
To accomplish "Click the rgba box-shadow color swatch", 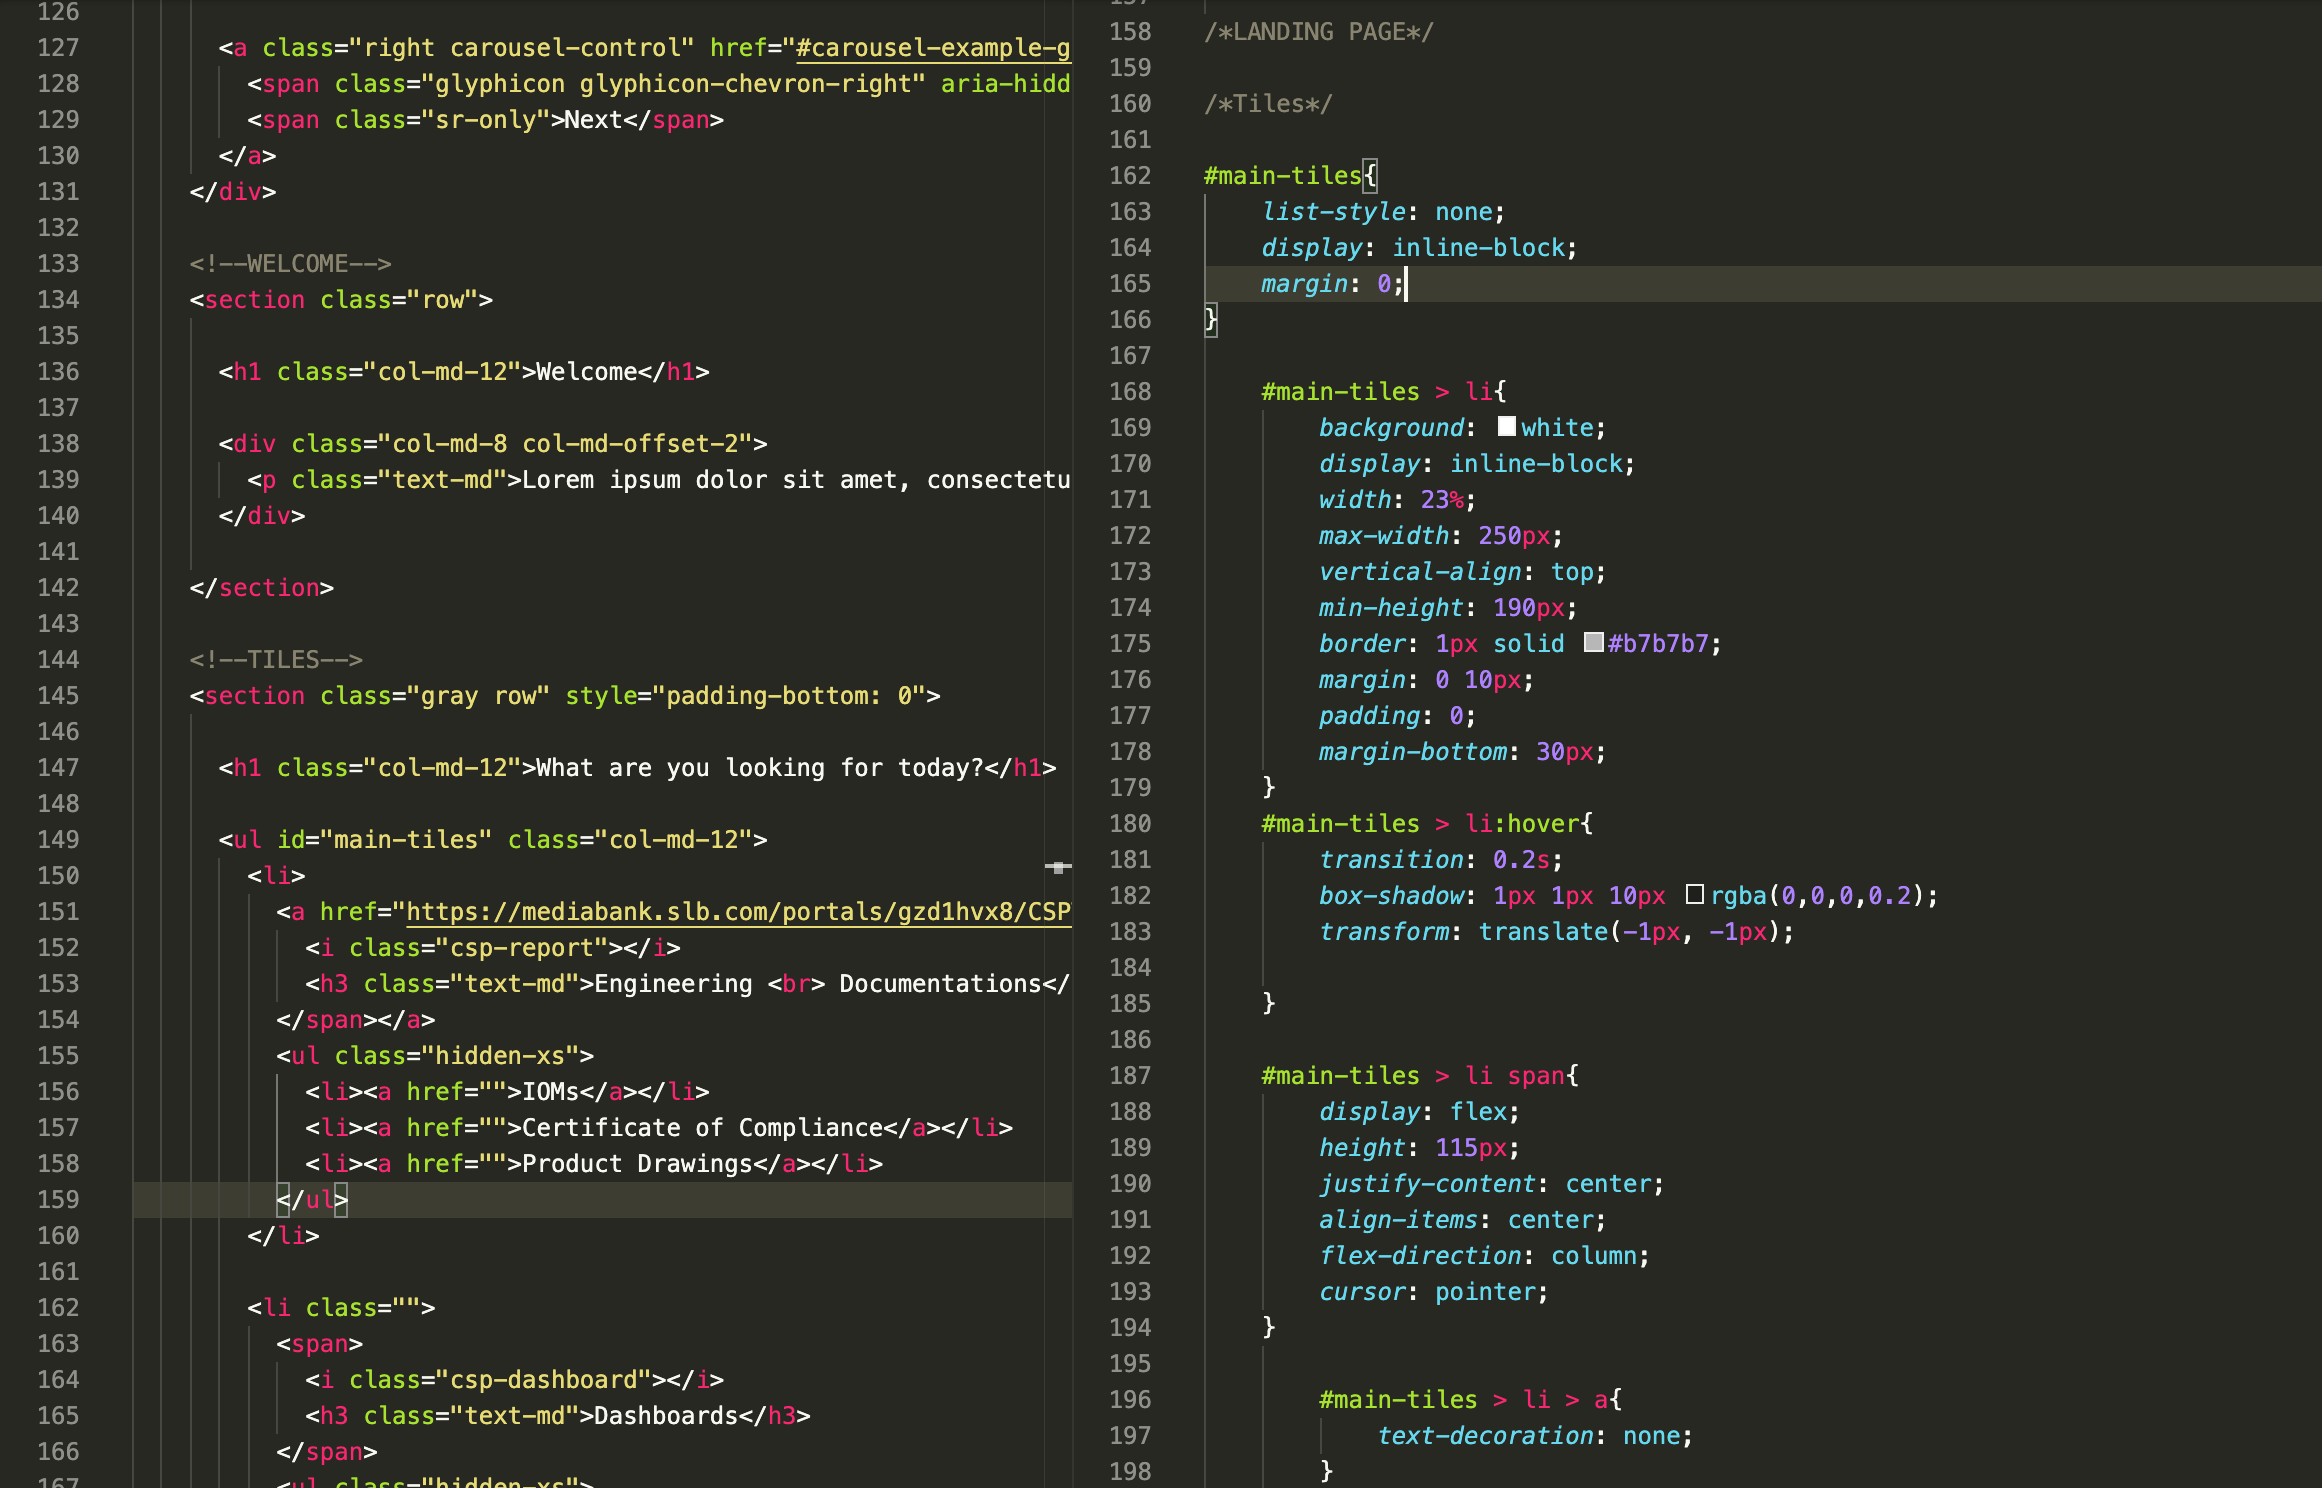I will [x=1694, y=895].
